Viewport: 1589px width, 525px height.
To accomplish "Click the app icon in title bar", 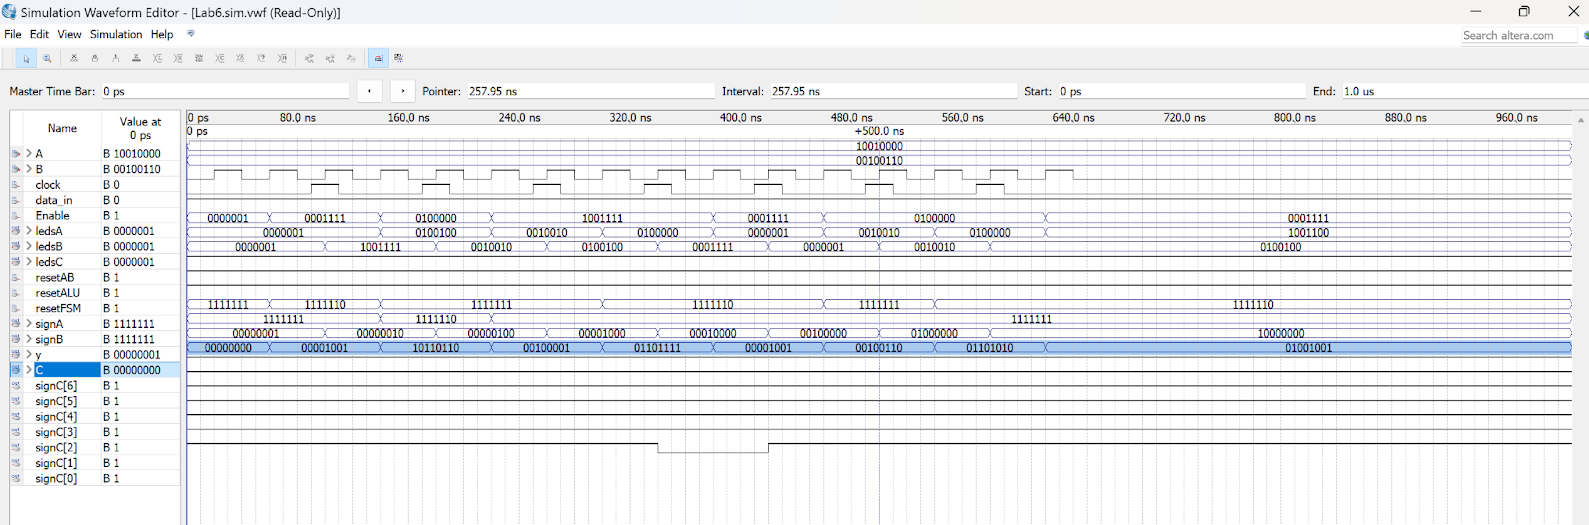I will pos(9,12).
